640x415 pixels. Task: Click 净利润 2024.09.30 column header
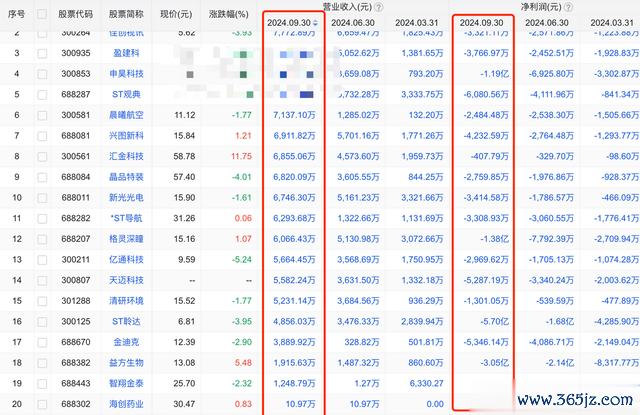click(x=481, y=23)
